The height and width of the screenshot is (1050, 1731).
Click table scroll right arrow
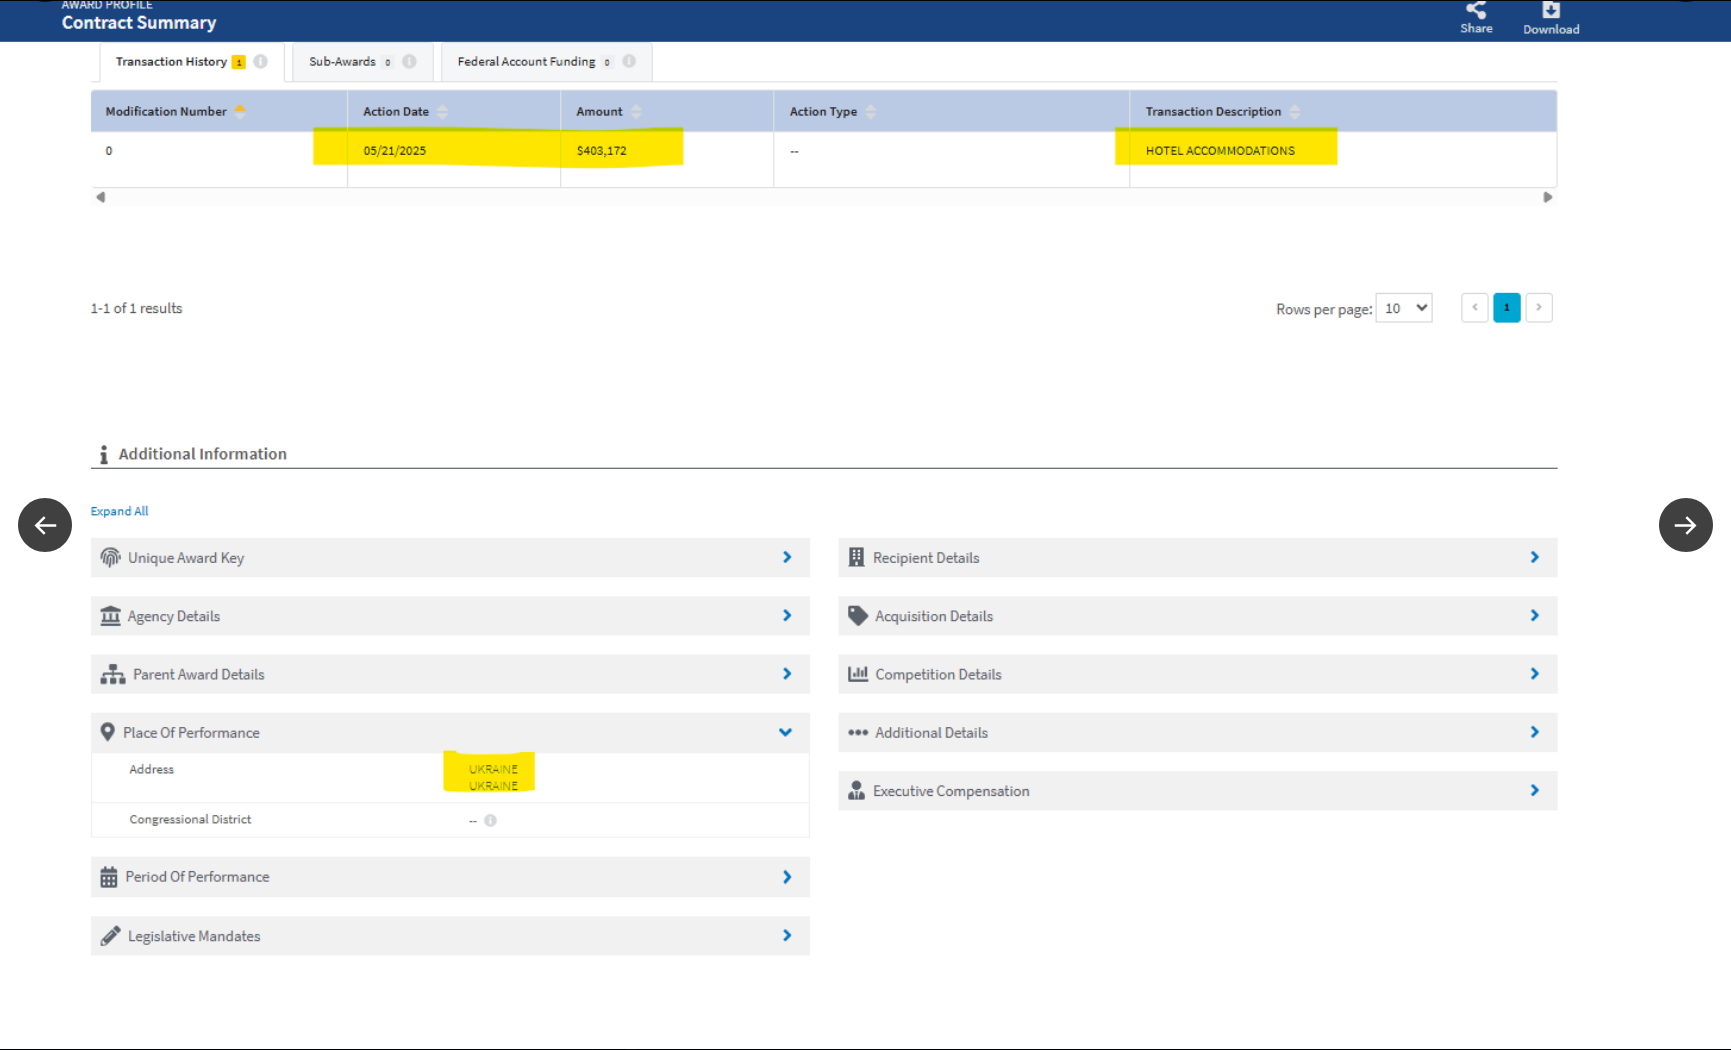click(1547, 197)
